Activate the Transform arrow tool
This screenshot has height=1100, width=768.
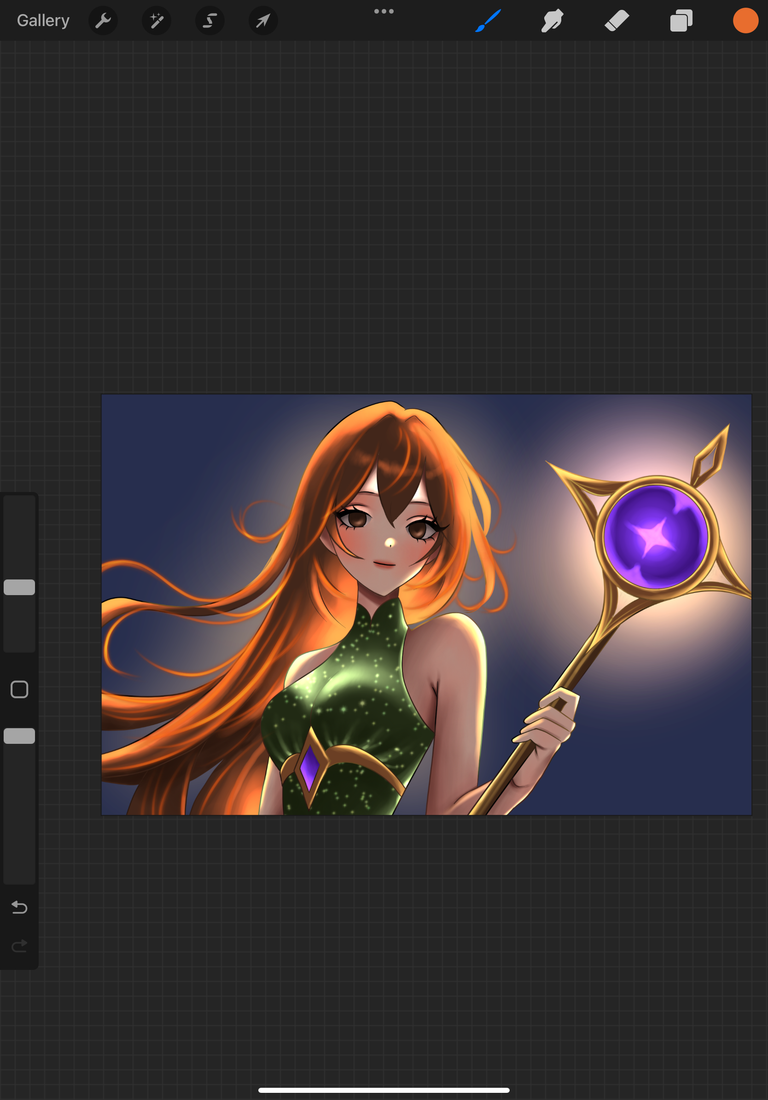[x=263, y=20]
